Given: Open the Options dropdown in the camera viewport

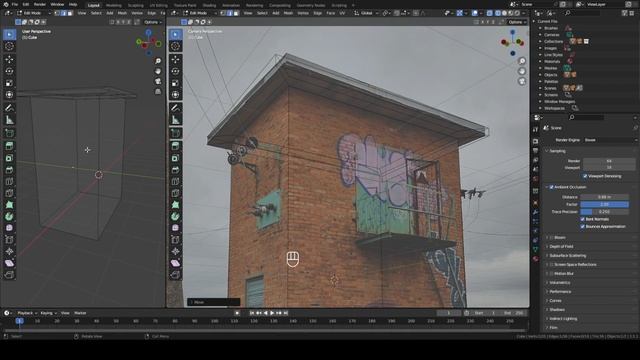Looking at the screenshot, I should [x=518, y=22].
